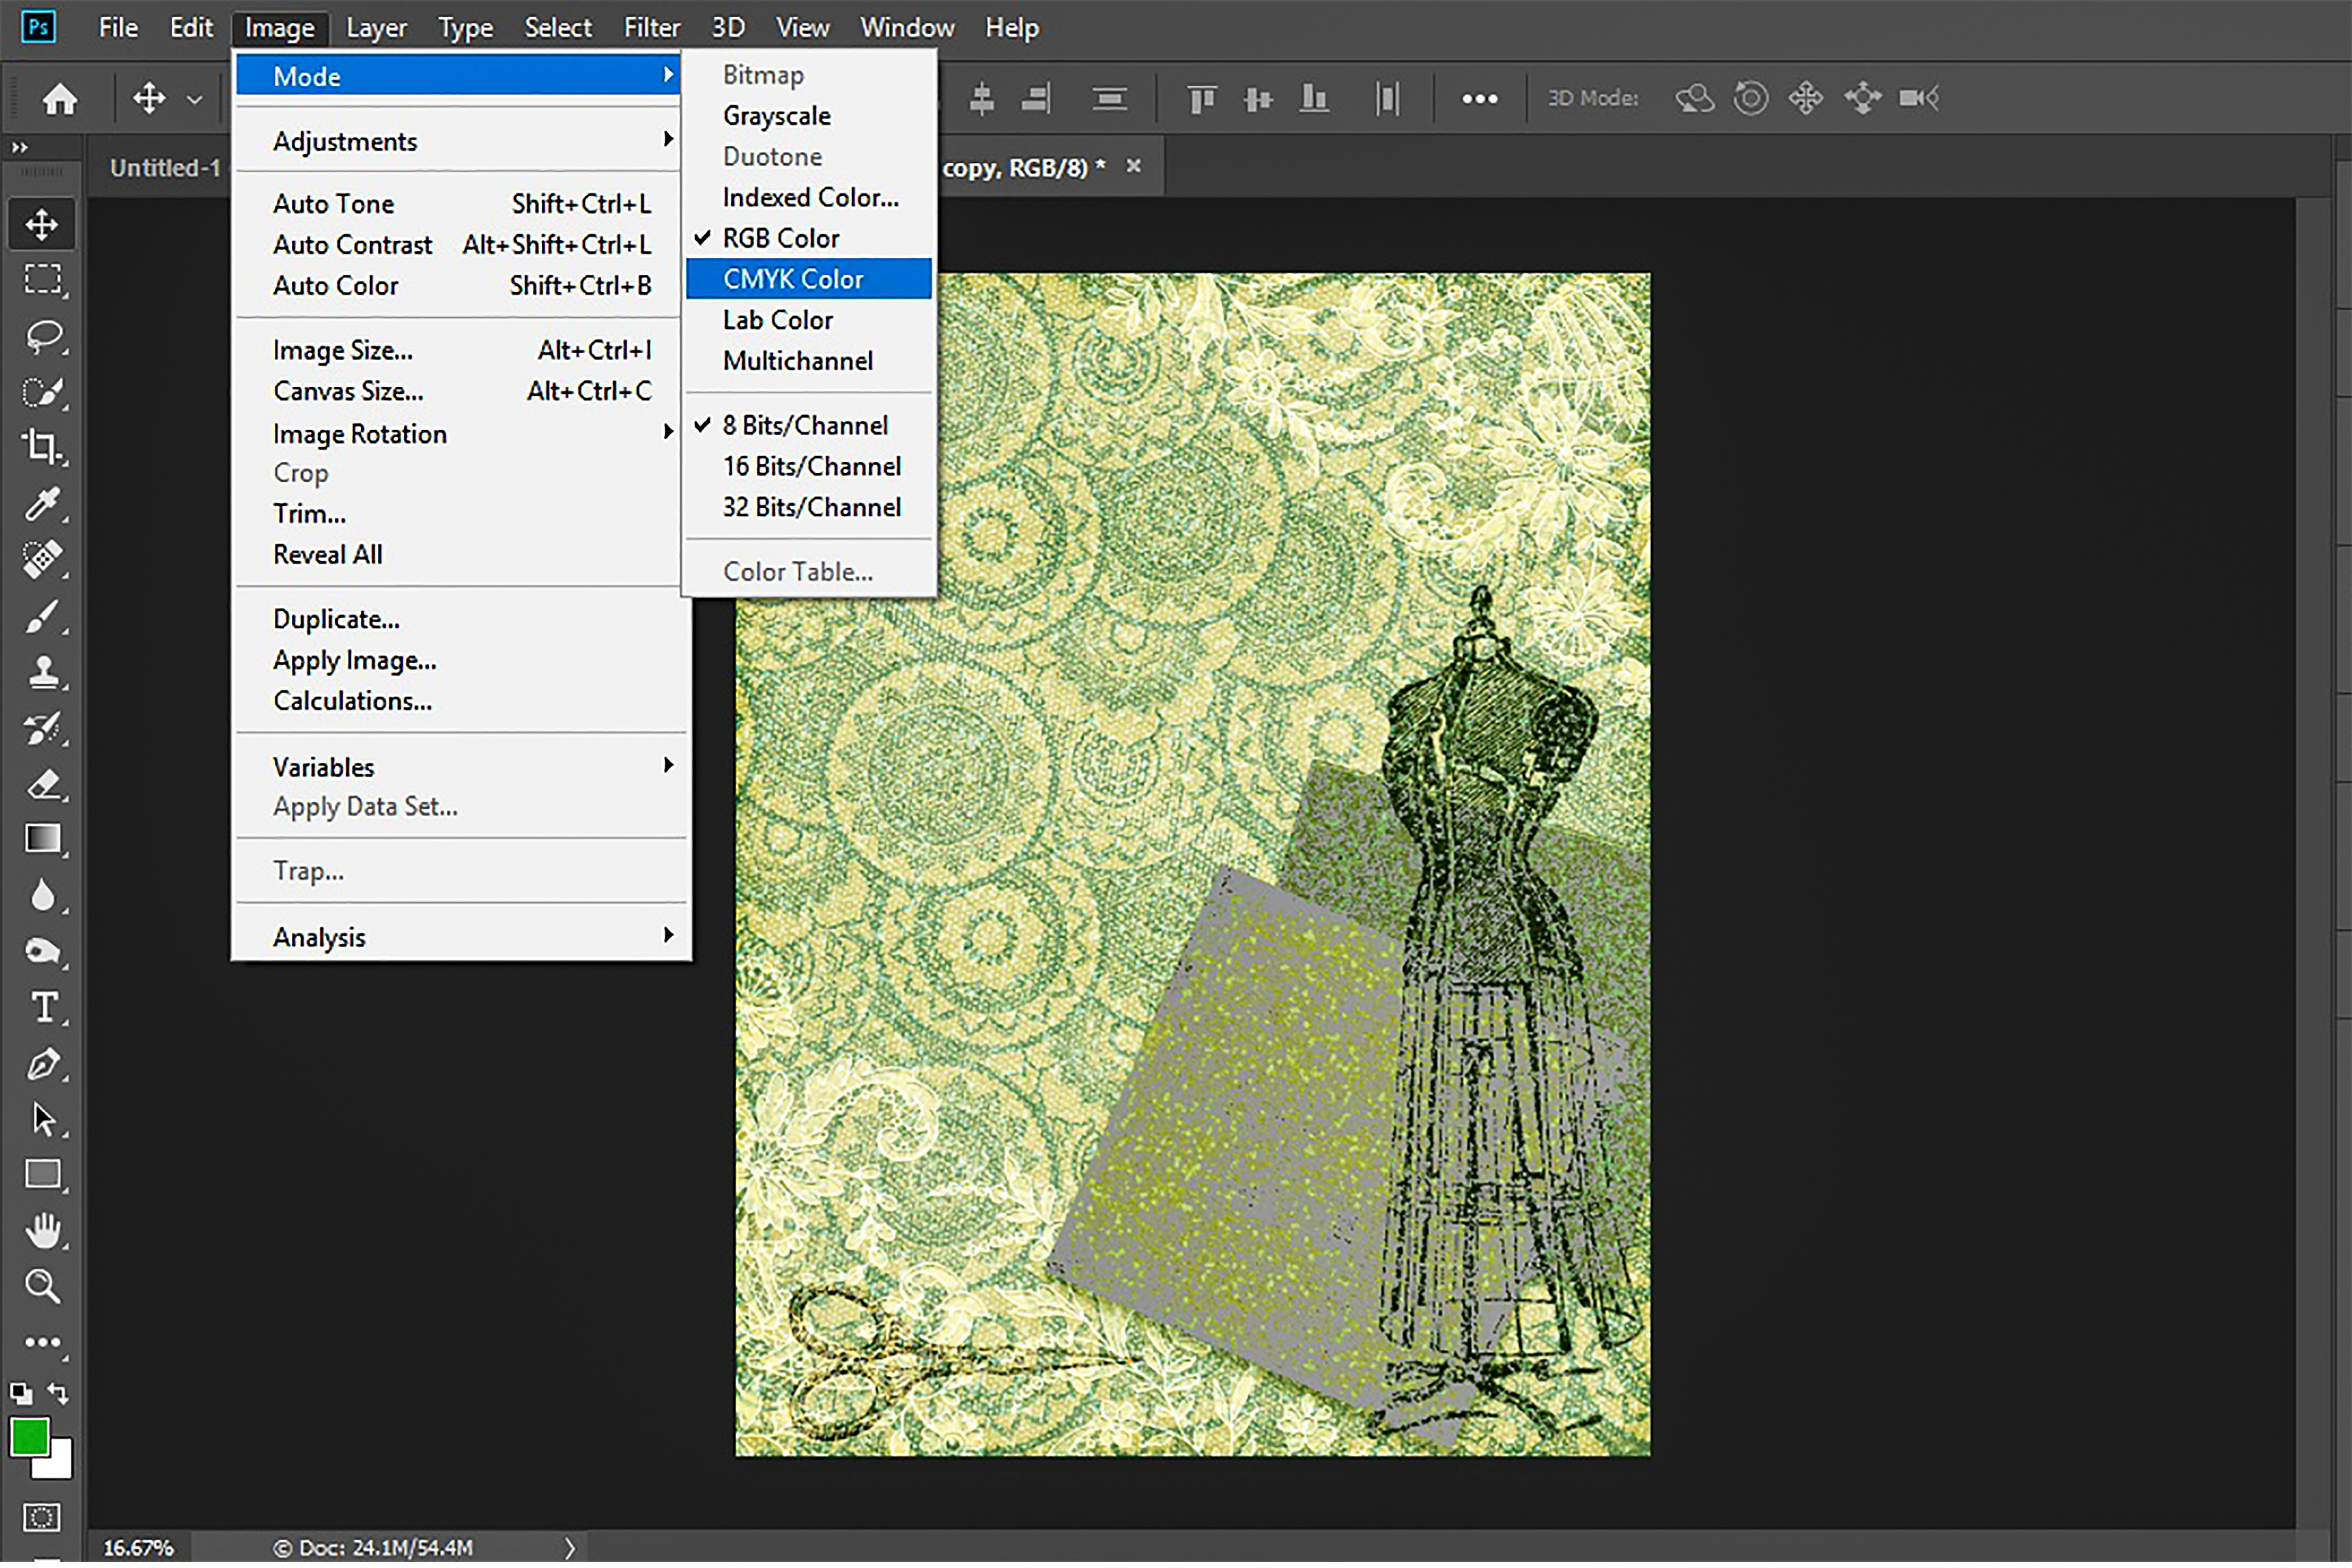Click Canvas Size menu entry
This screenshot has width=2352, height=1568.
point(348,392)
